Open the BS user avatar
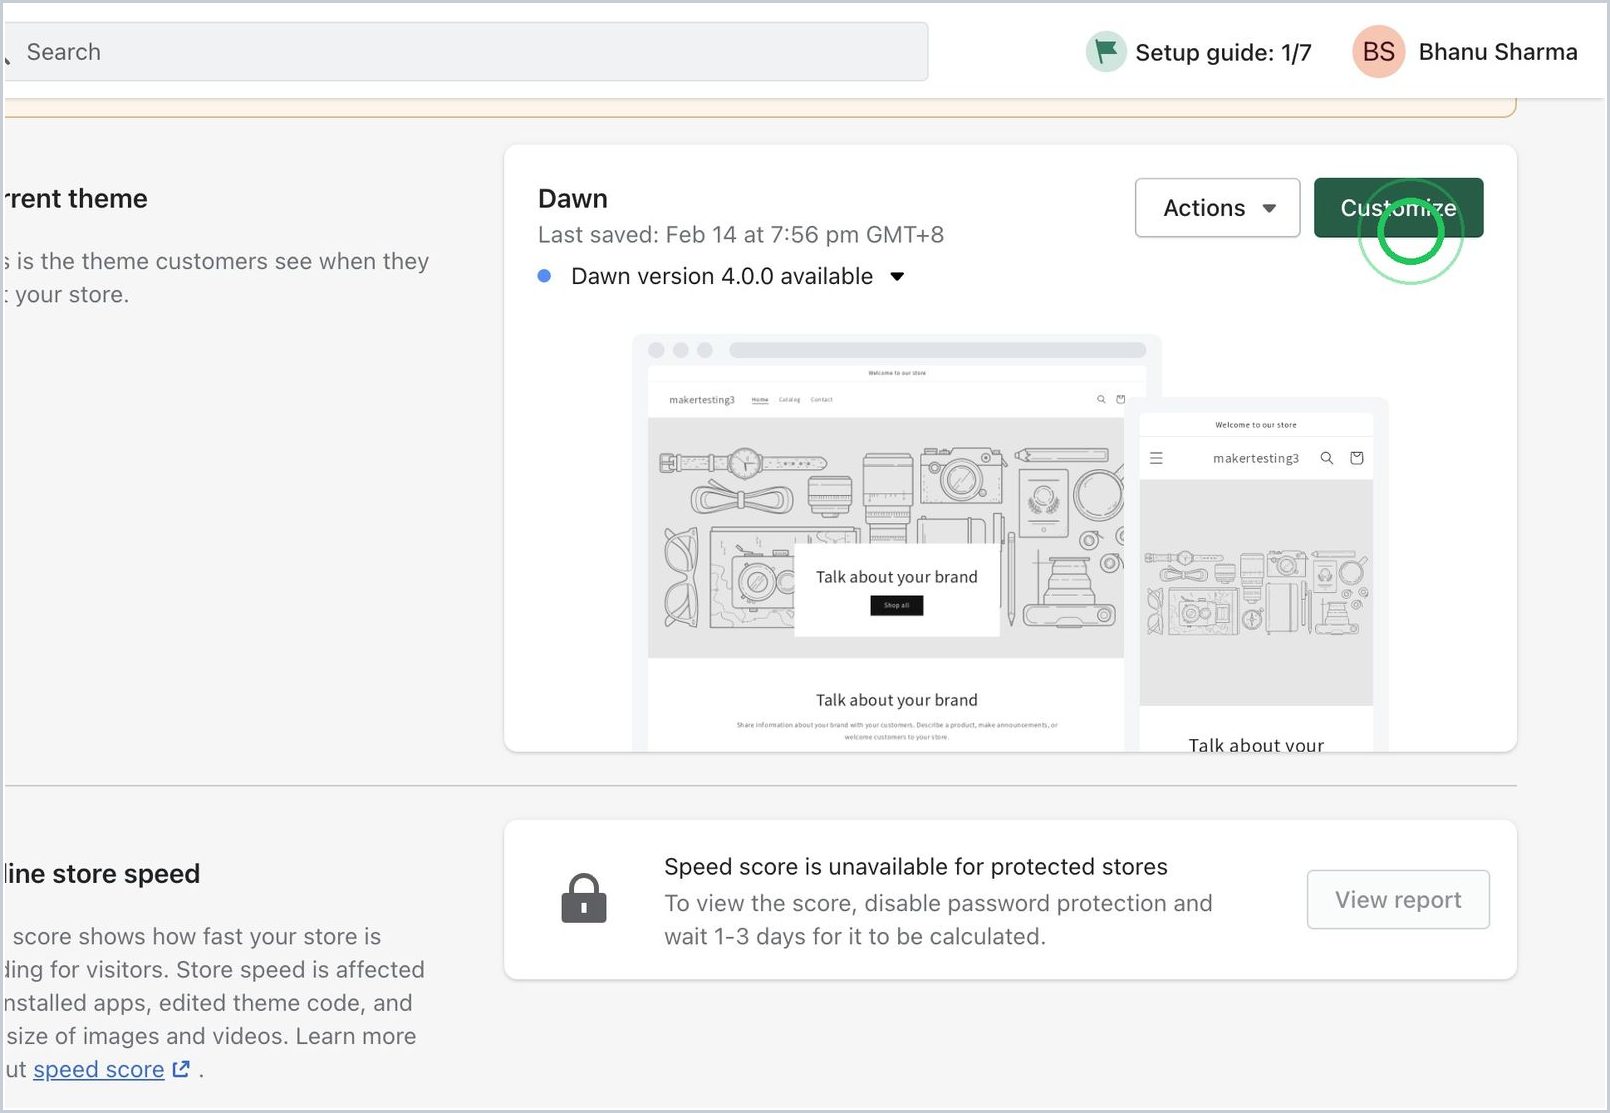 click(1378, 51)
